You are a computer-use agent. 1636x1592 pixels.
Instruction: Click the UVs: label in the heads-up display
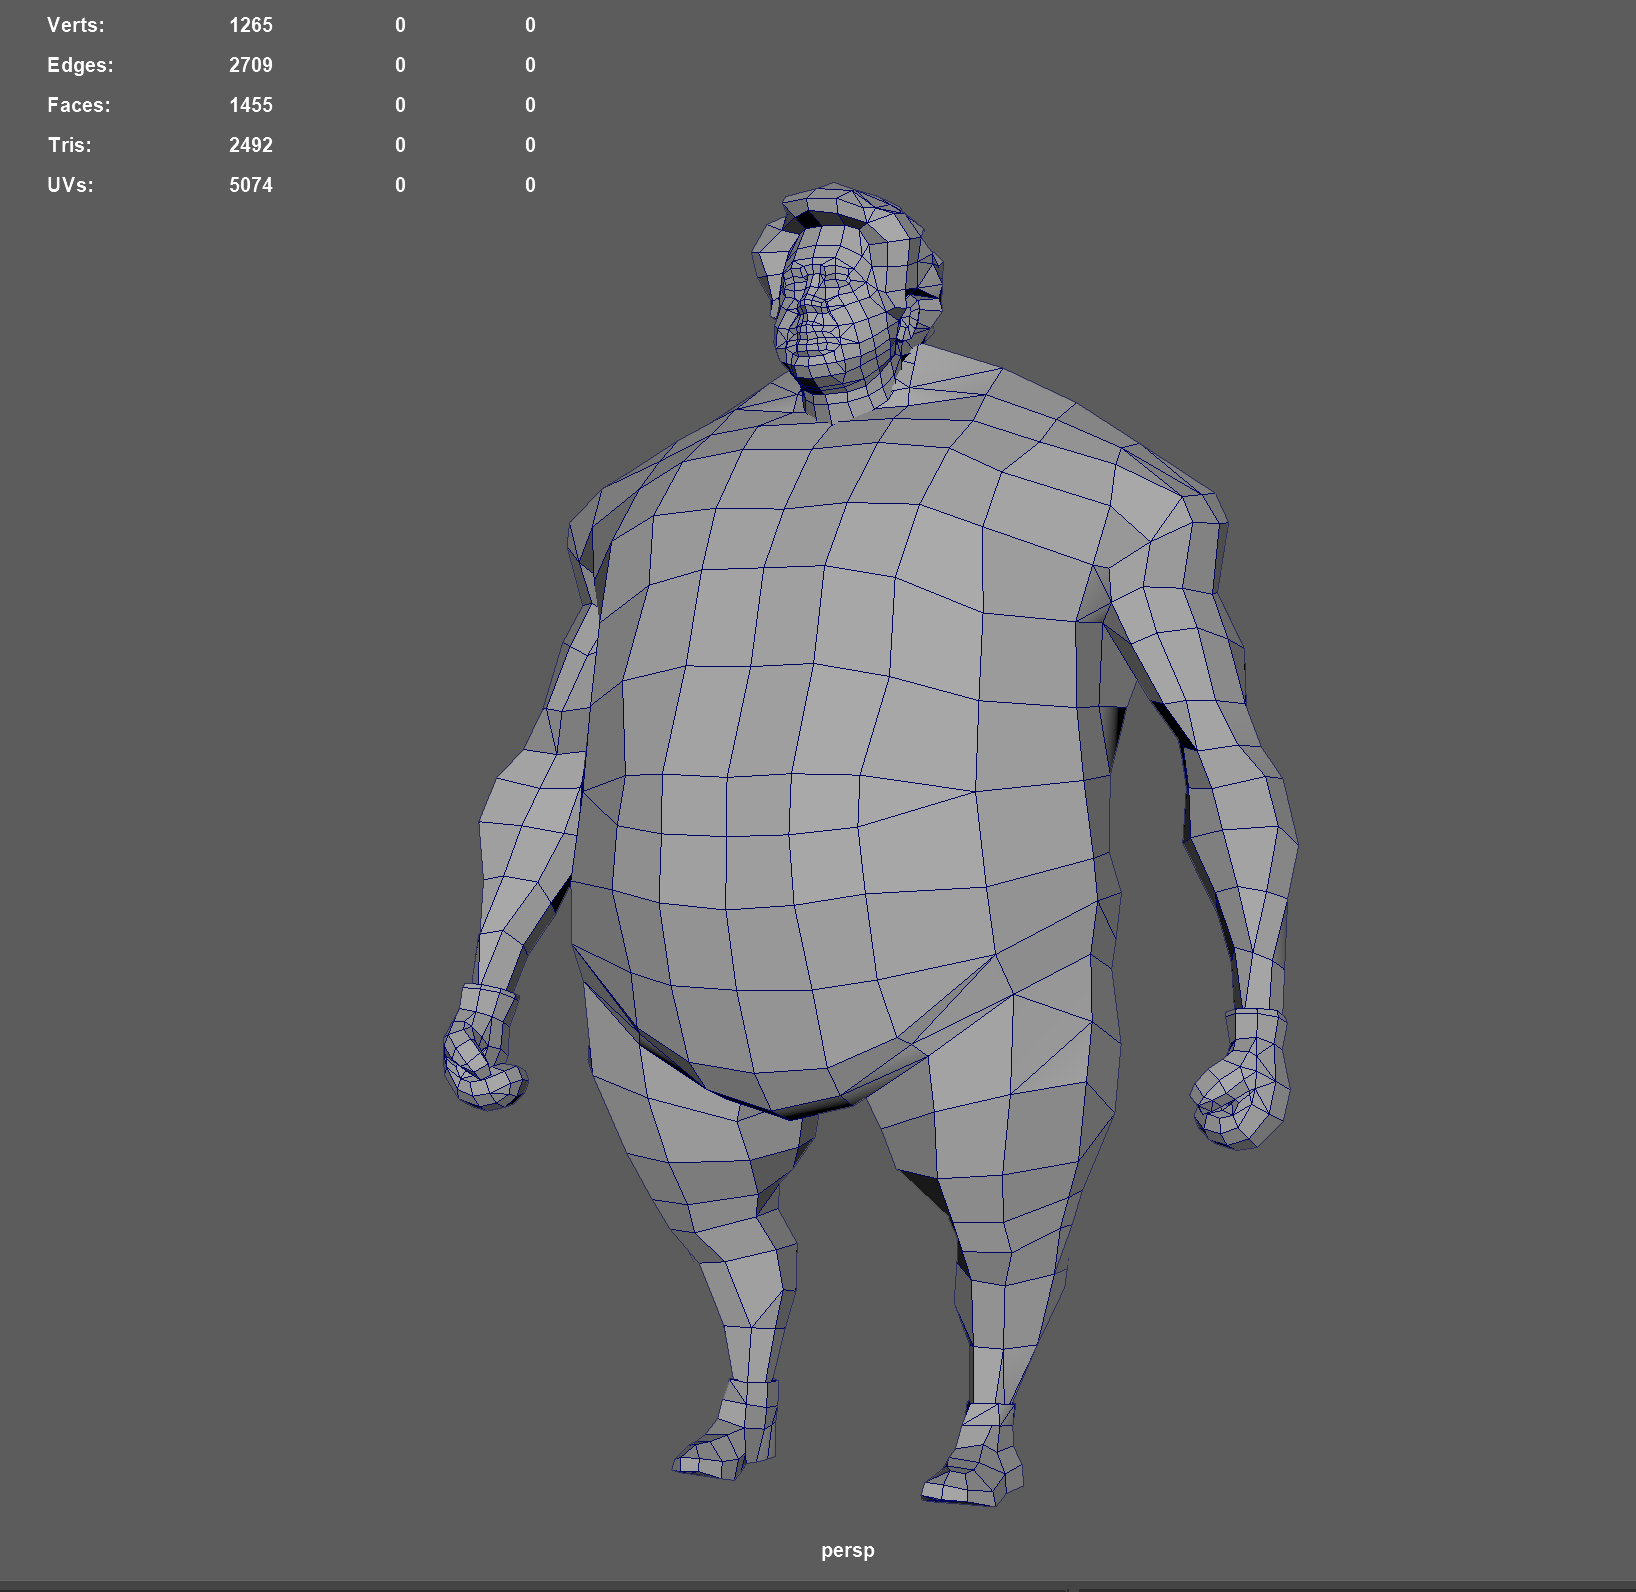pos(70,185)
